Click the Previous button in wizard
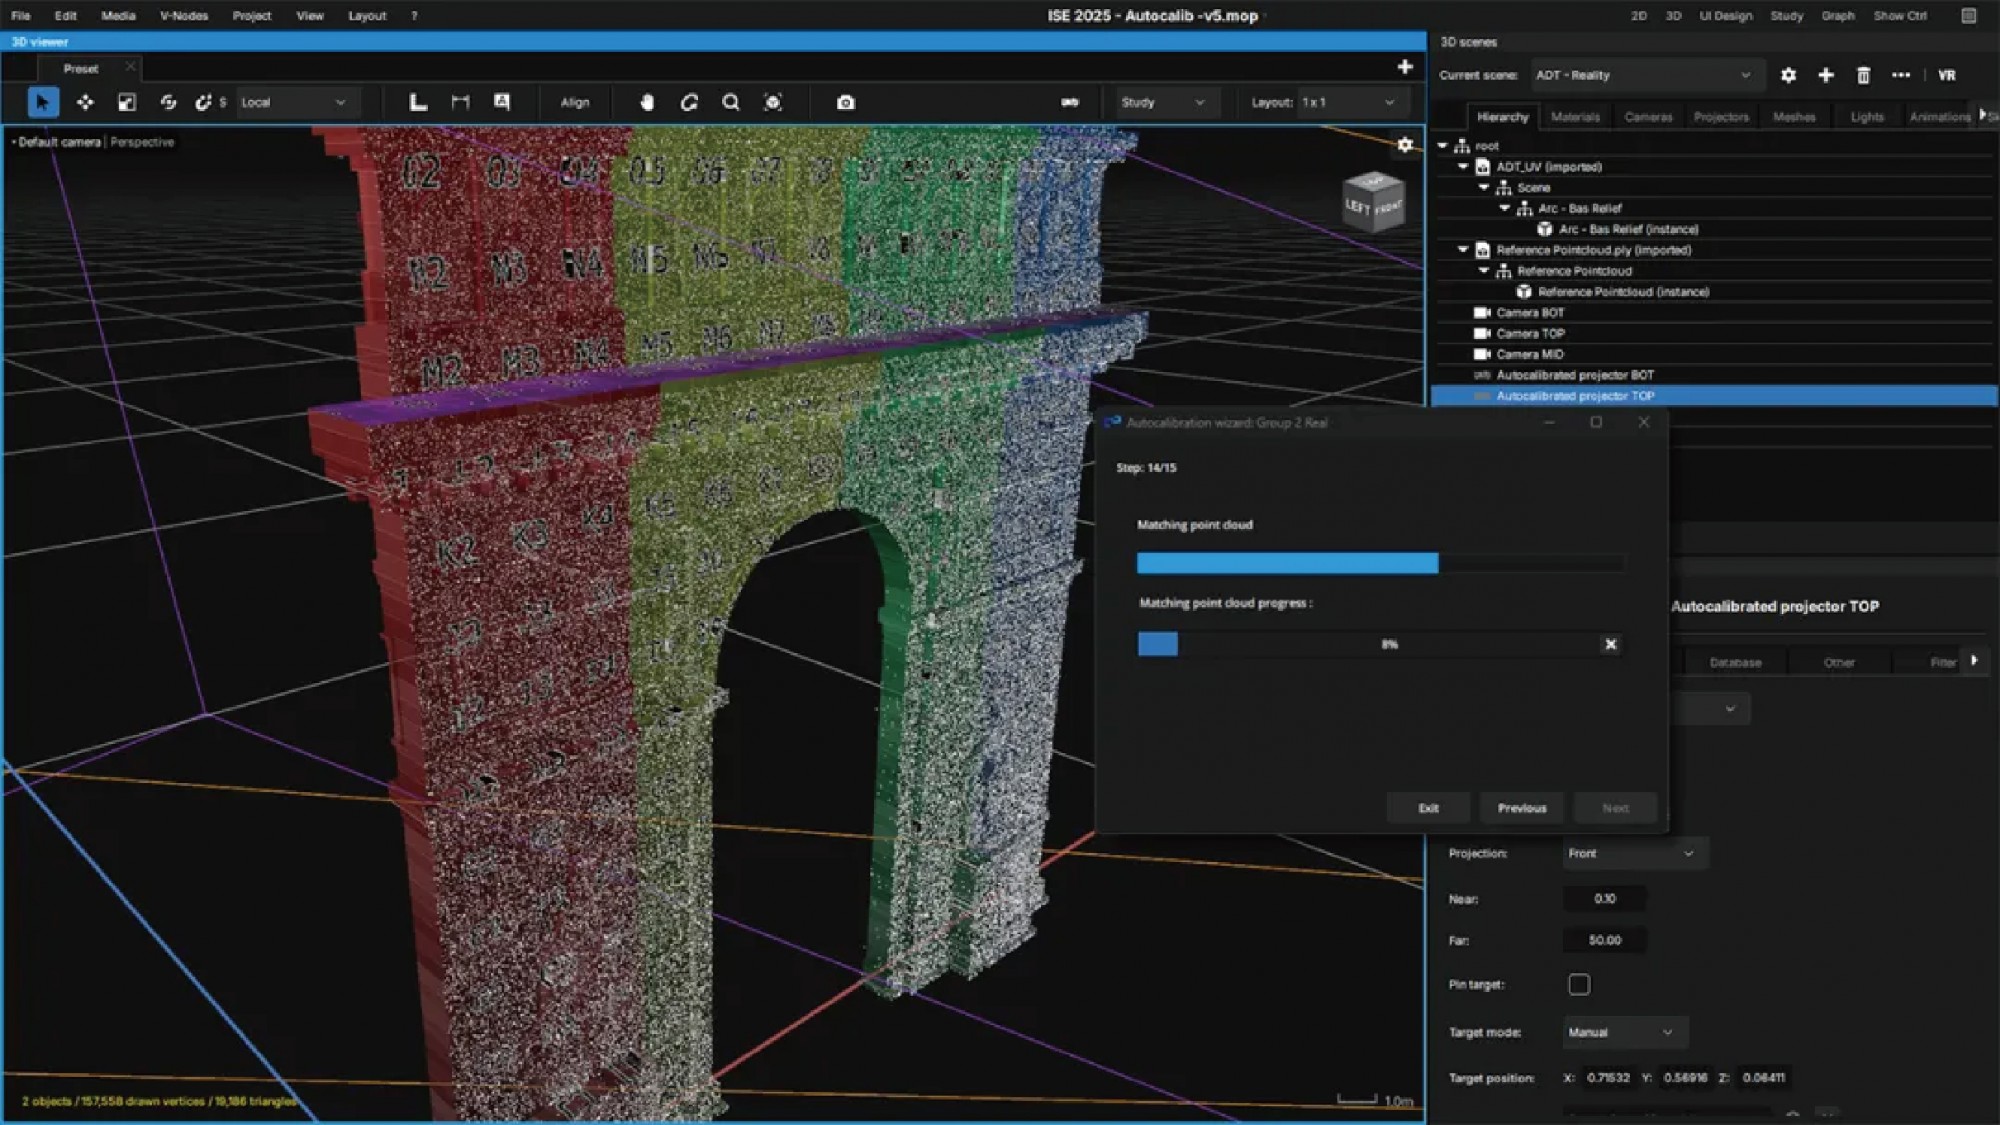The height and width of the screenshot is (1125, 2000). pos(1522,808)
